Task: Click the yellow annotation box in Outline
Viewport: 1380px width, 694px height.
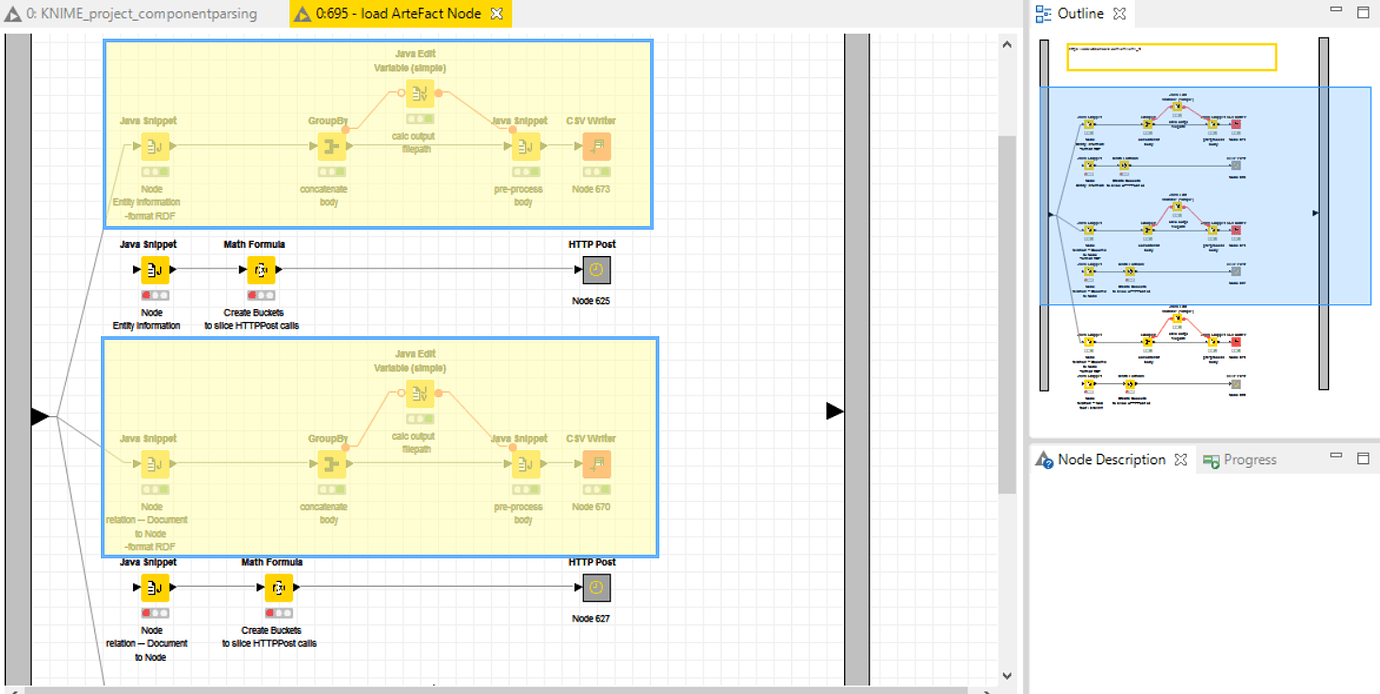Action: pyautogui.click(x=1172, y=57)
